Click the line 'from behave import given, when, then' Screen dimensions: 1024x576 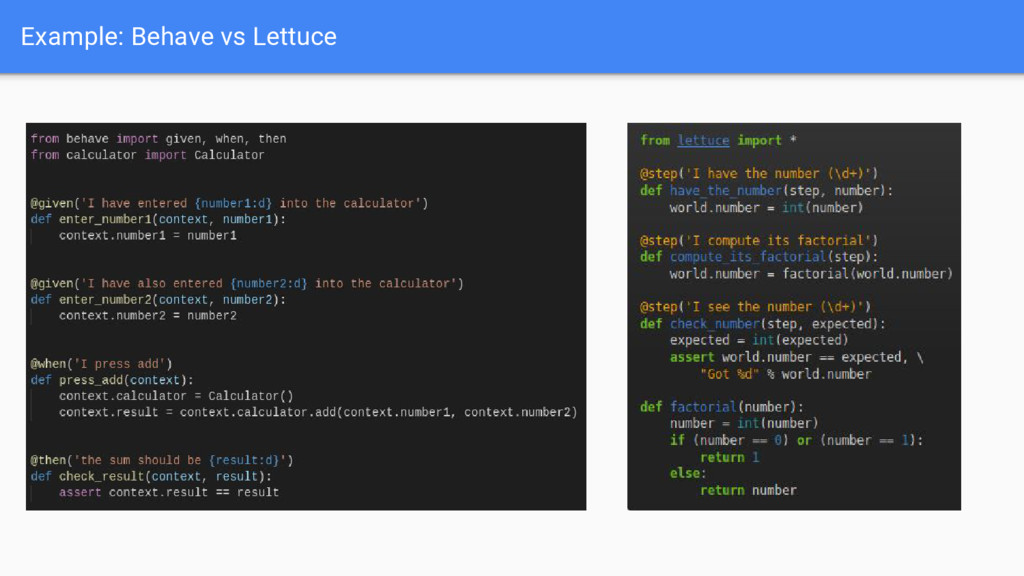click(159, 139)
